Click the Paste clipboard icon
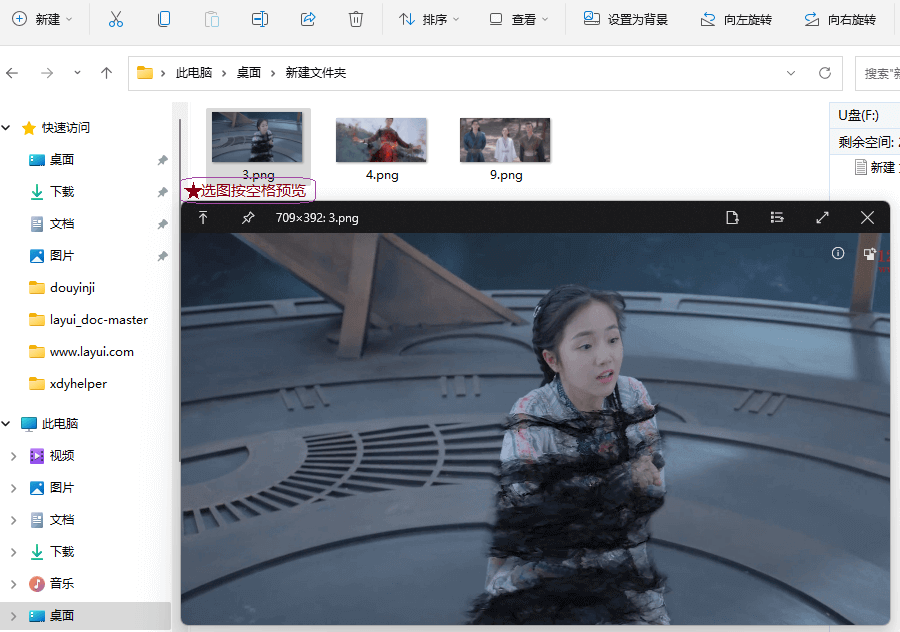Screen dimensions: 900x632 (x=212, y=20)
